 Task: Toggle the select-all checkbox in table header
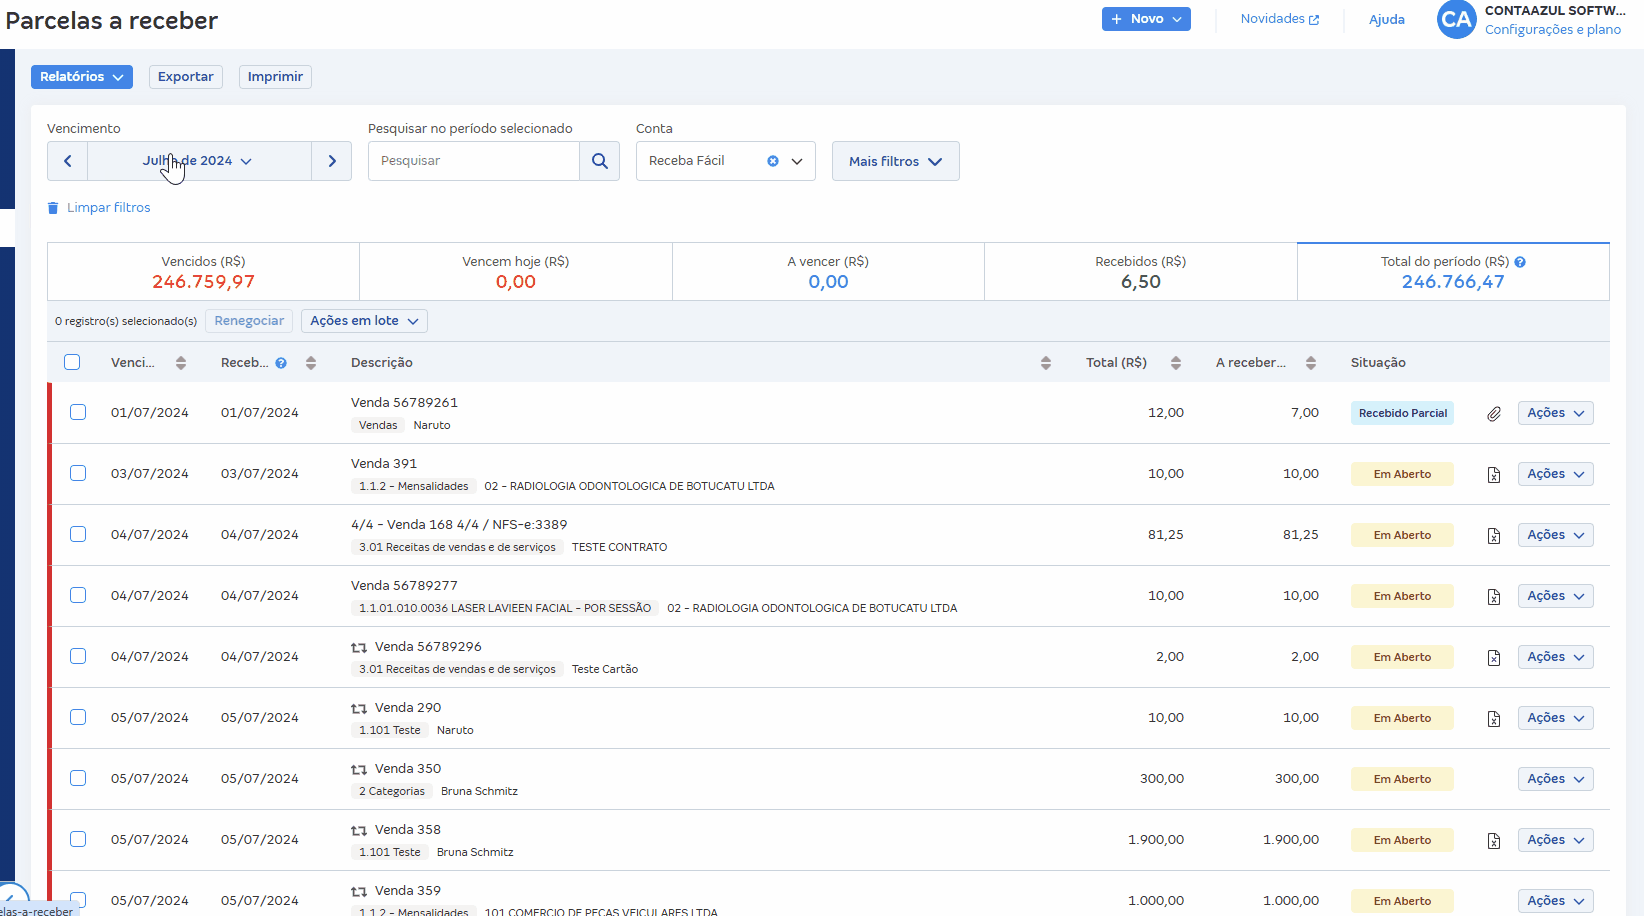coord(72,362)
